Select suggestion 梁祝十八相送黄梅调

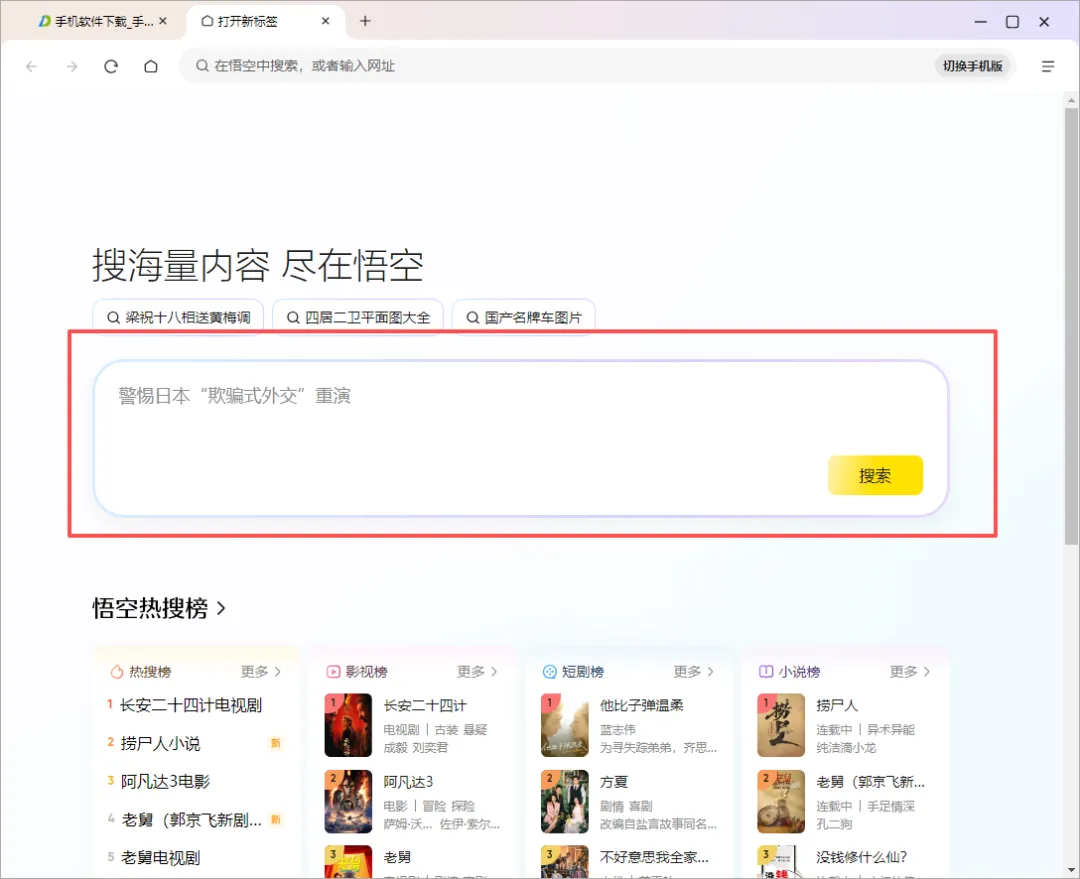pos(178,318)
